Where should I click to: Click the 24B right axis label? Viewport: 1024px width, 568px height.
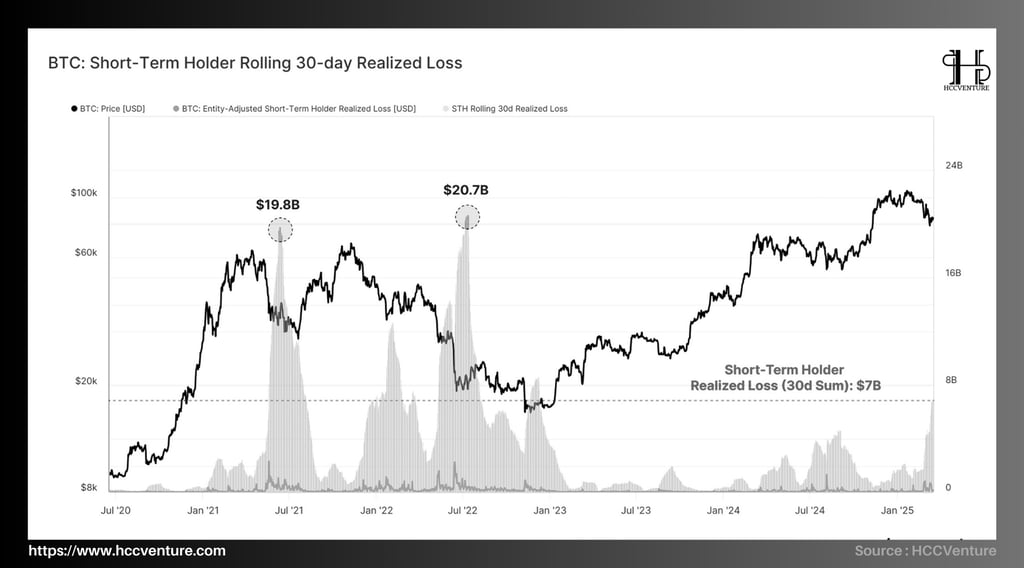click(x=953, y=166)
